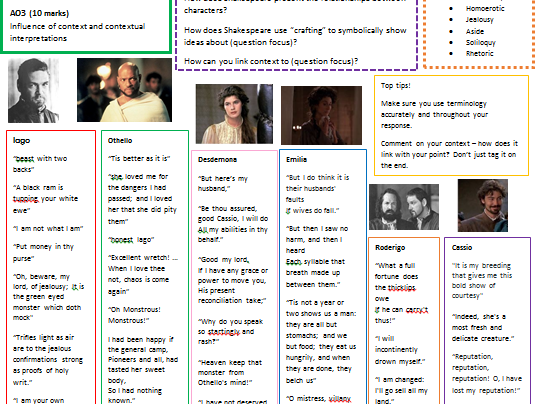Click the quote 'I am not what I am'
This screenshot has width=538, height=404.
coord(48,229)
